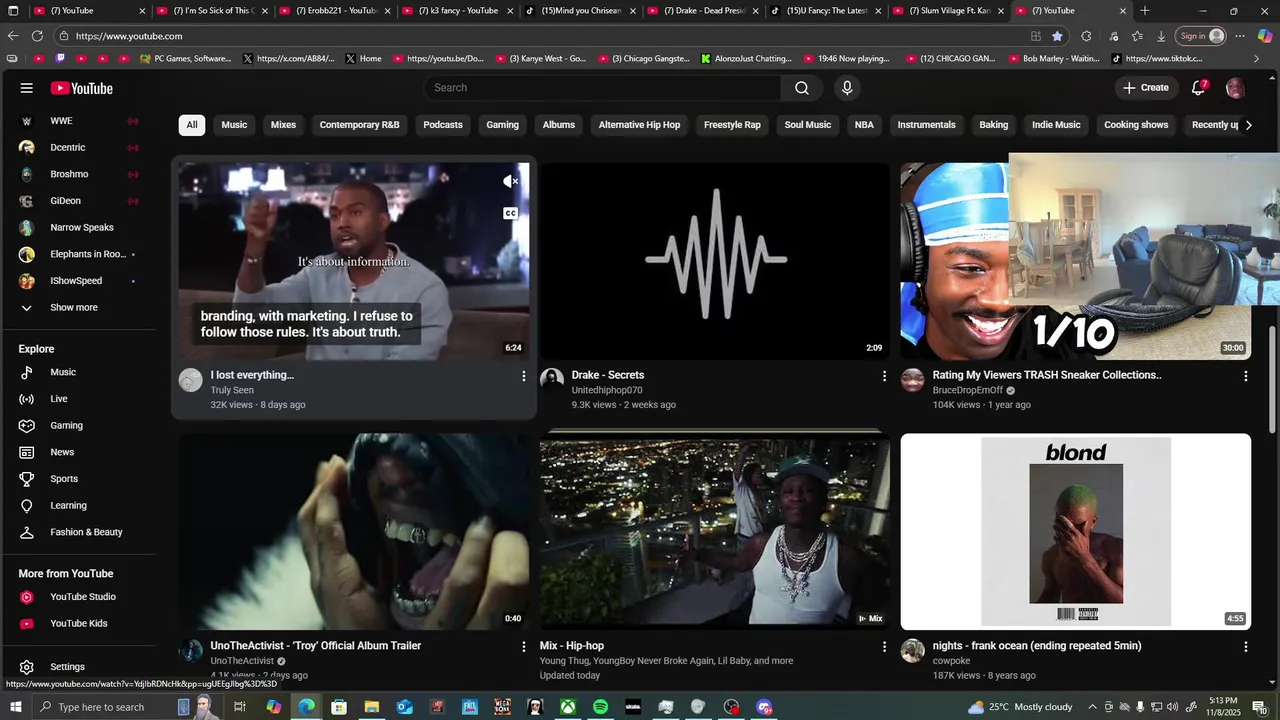
Task: Open the YouTube account avatar menu
Action: click(x=1235, y=88)
